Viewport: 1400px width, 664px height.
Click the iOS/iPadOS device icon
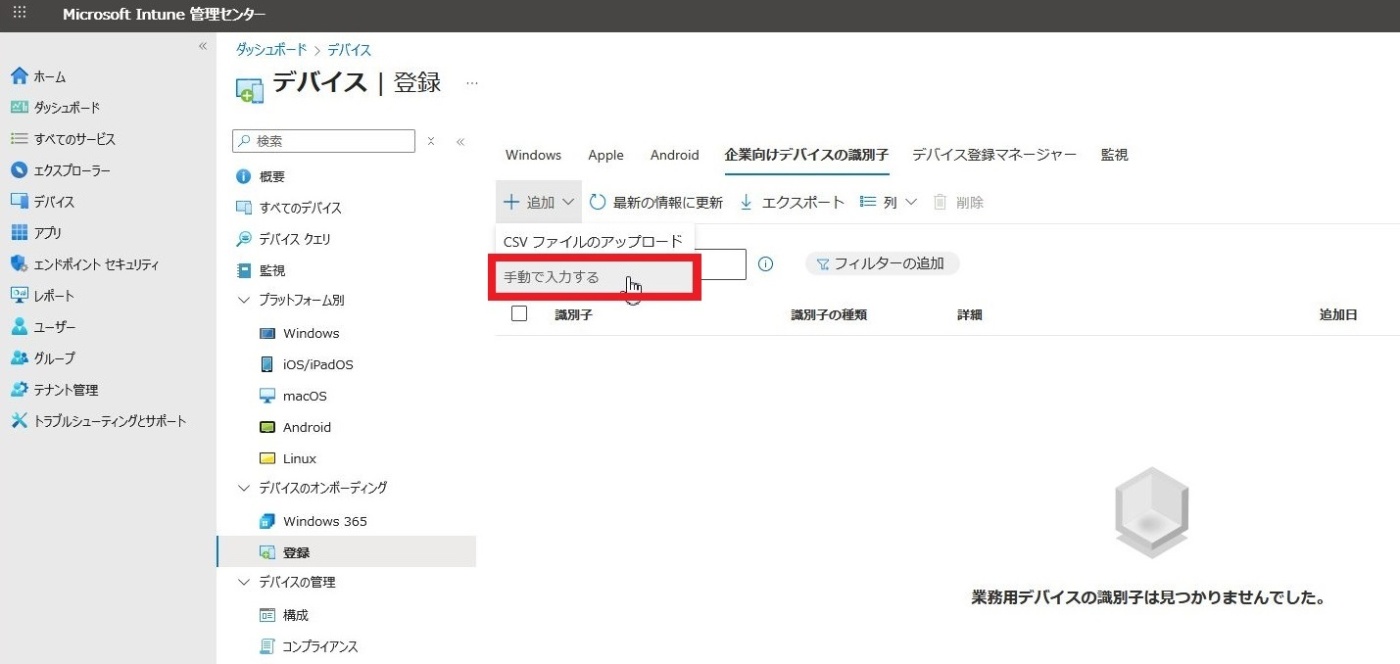click(x=267, y=364)
